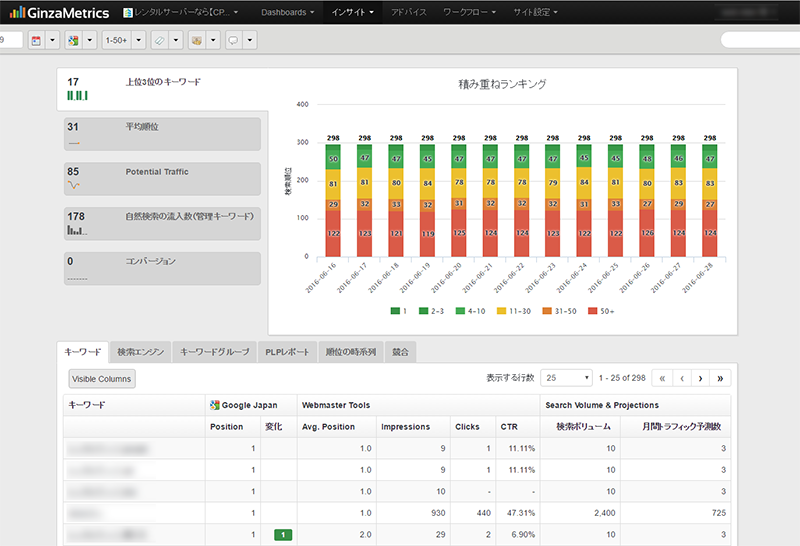The image size is (800, 546).
Task: Switch to the PLPレポート tab
Action: (x=287, y=352)
